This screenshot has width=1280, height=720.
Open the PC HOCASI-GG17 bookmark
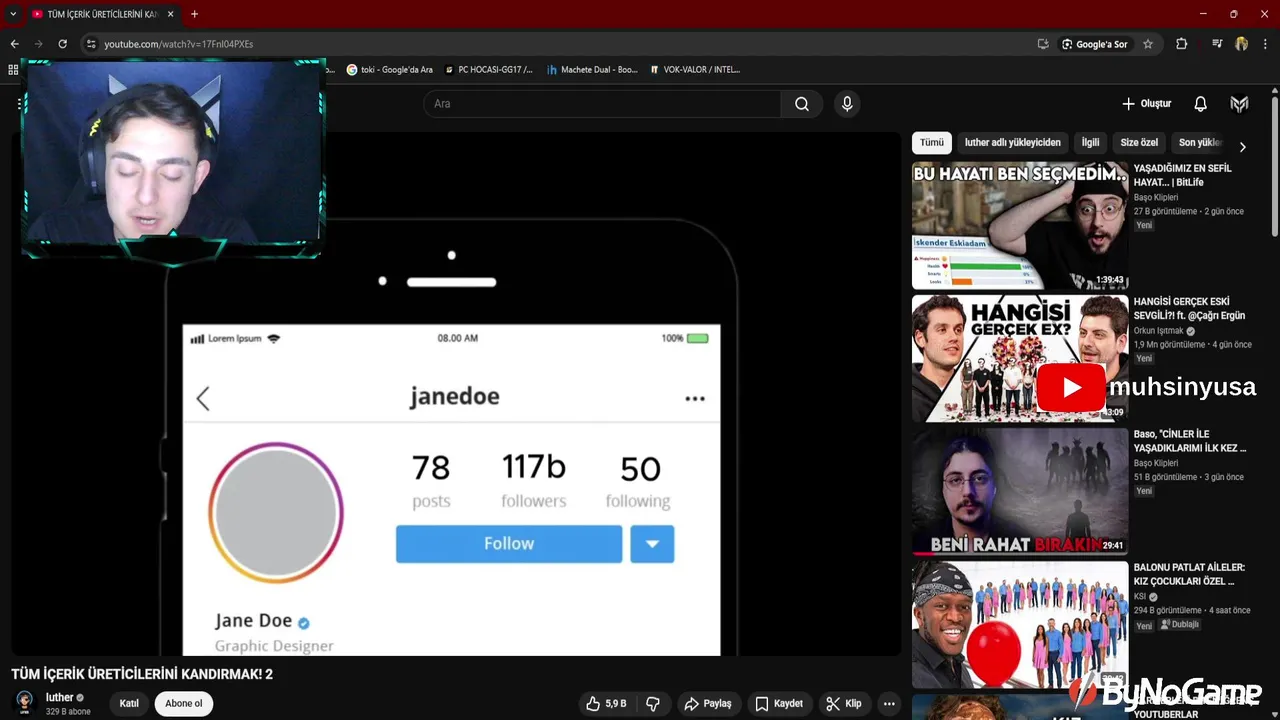[x=487, y=70]
